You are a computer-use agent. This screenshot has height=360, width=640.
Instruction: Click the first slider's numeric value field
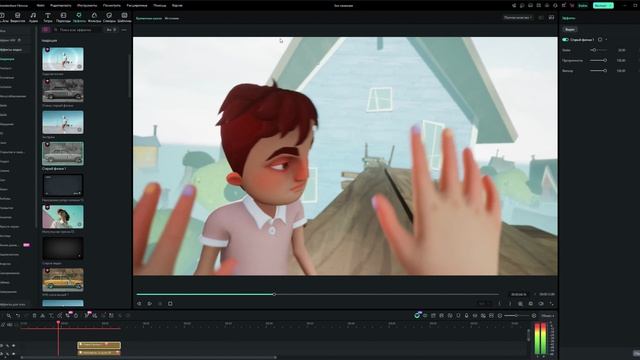(x=622, y=50)
